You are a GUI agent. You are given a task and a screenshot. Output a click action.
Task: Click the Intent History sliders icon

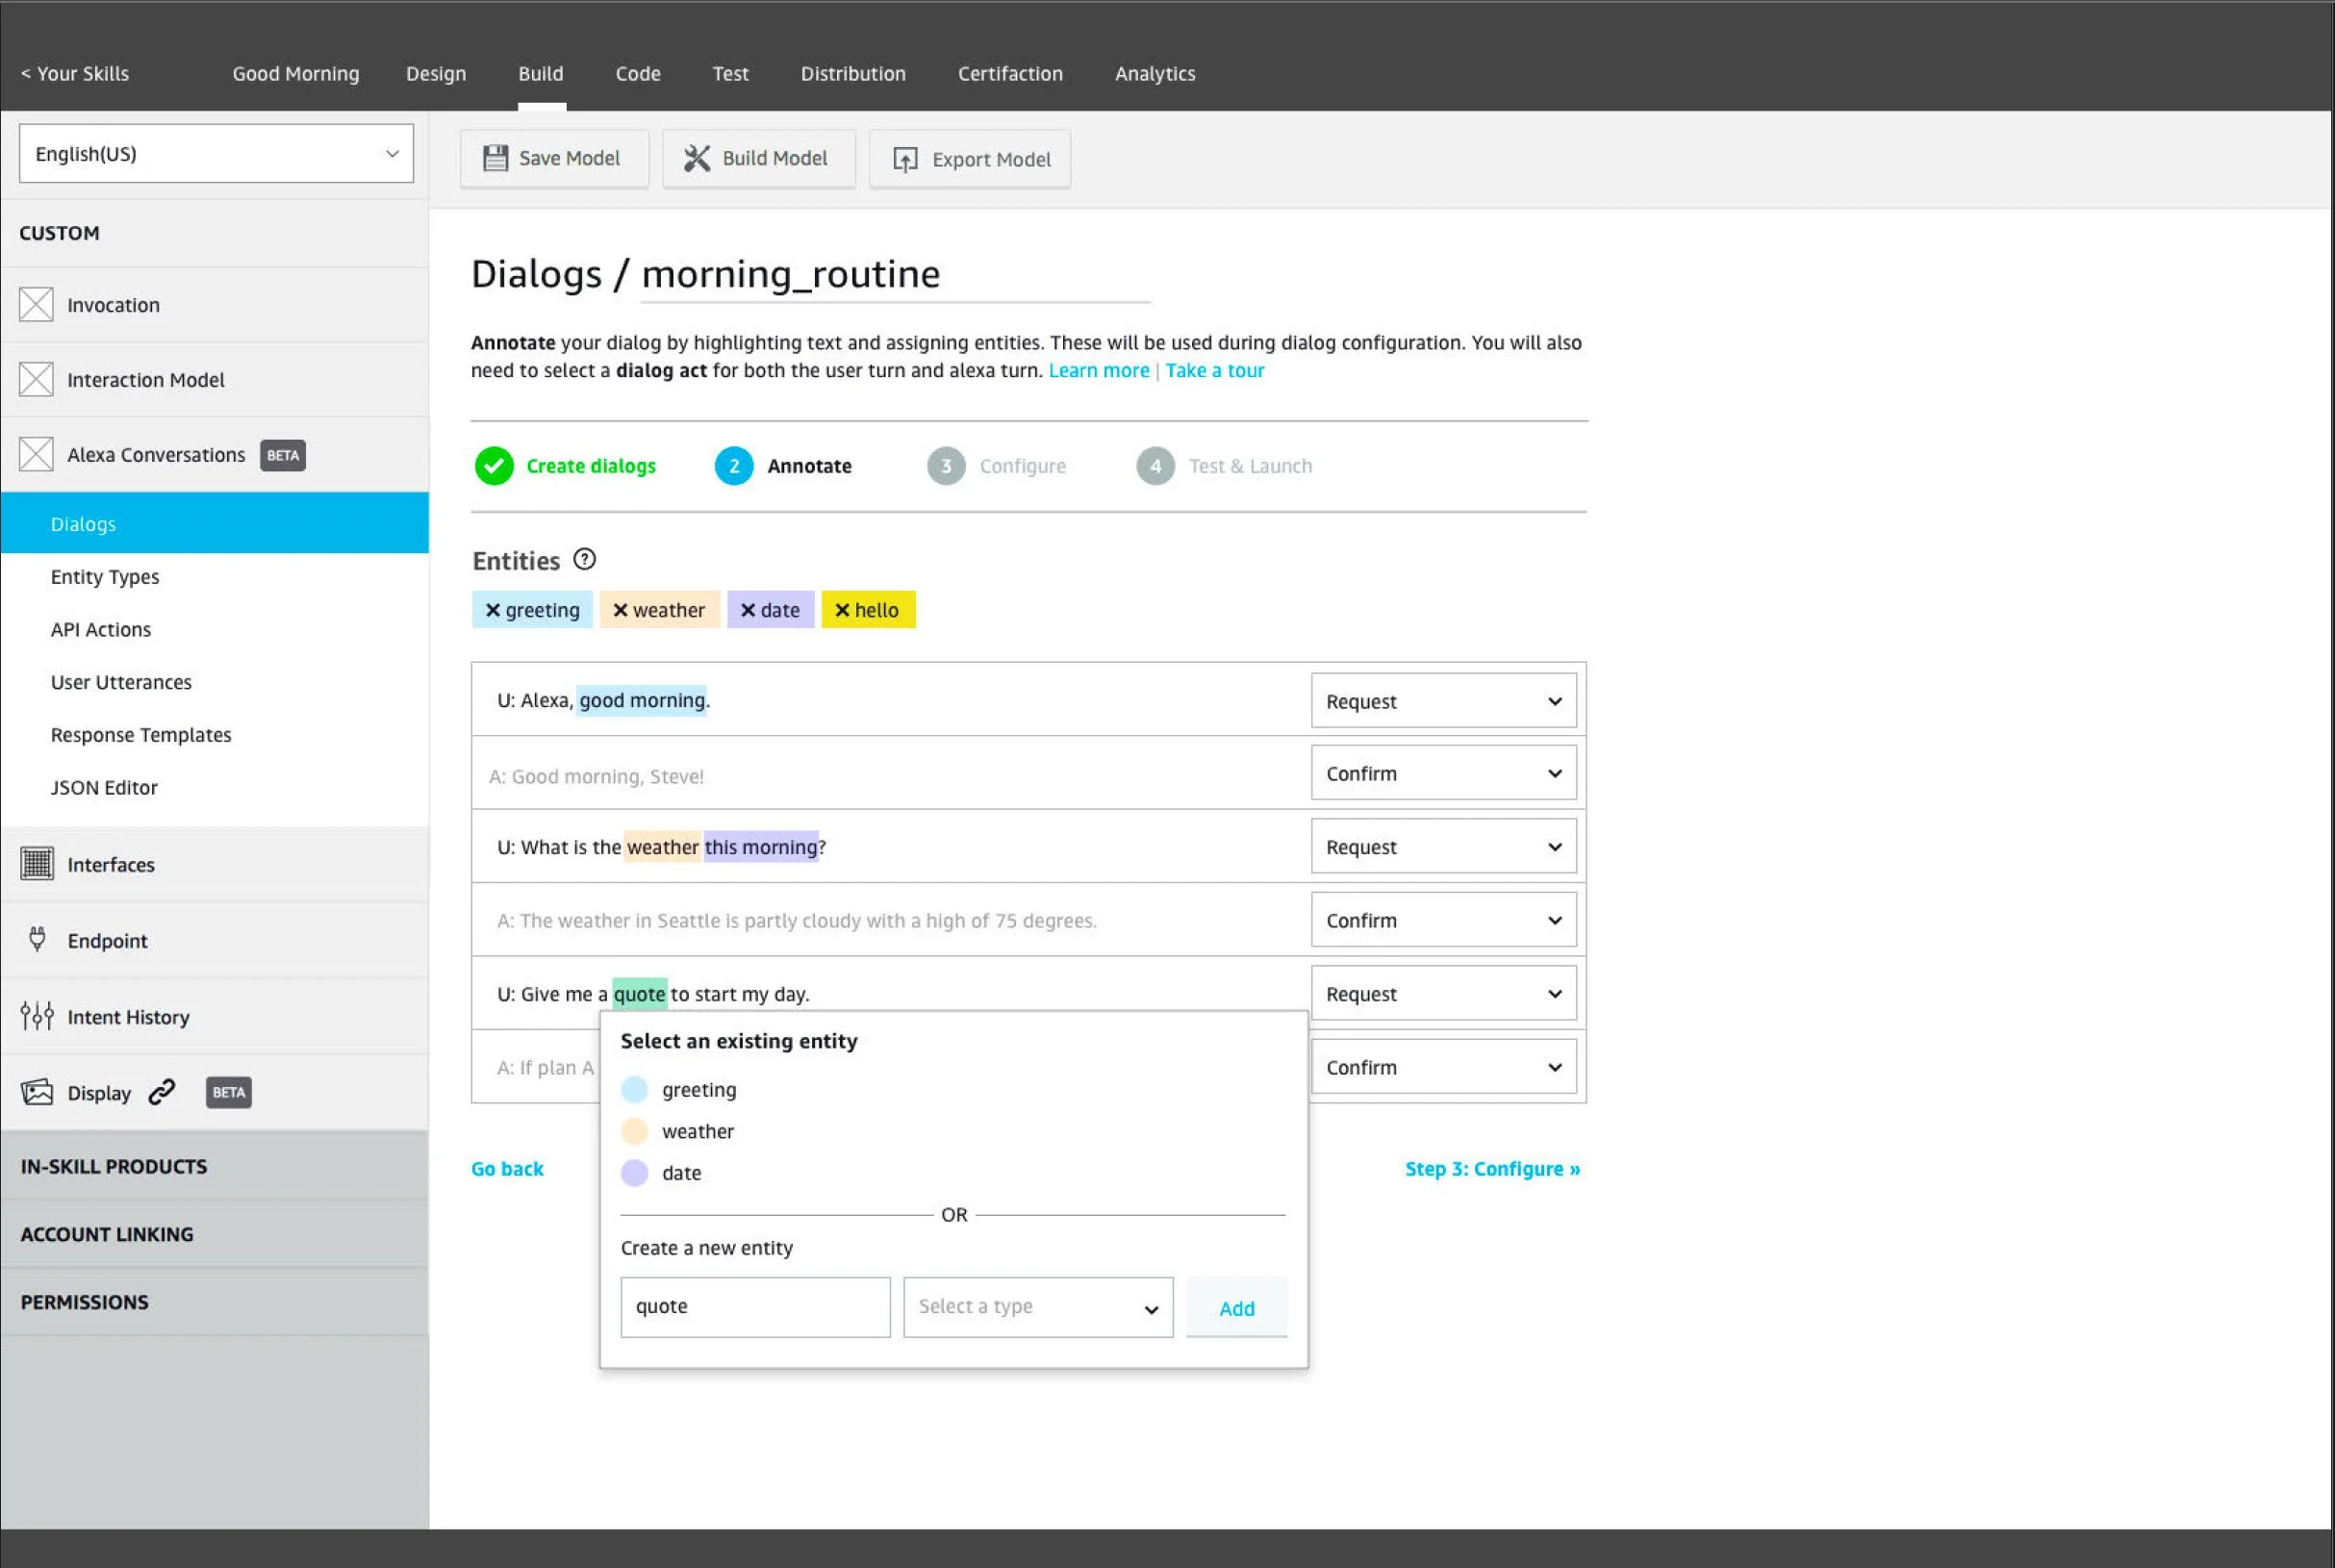[x=37, y=1016]
